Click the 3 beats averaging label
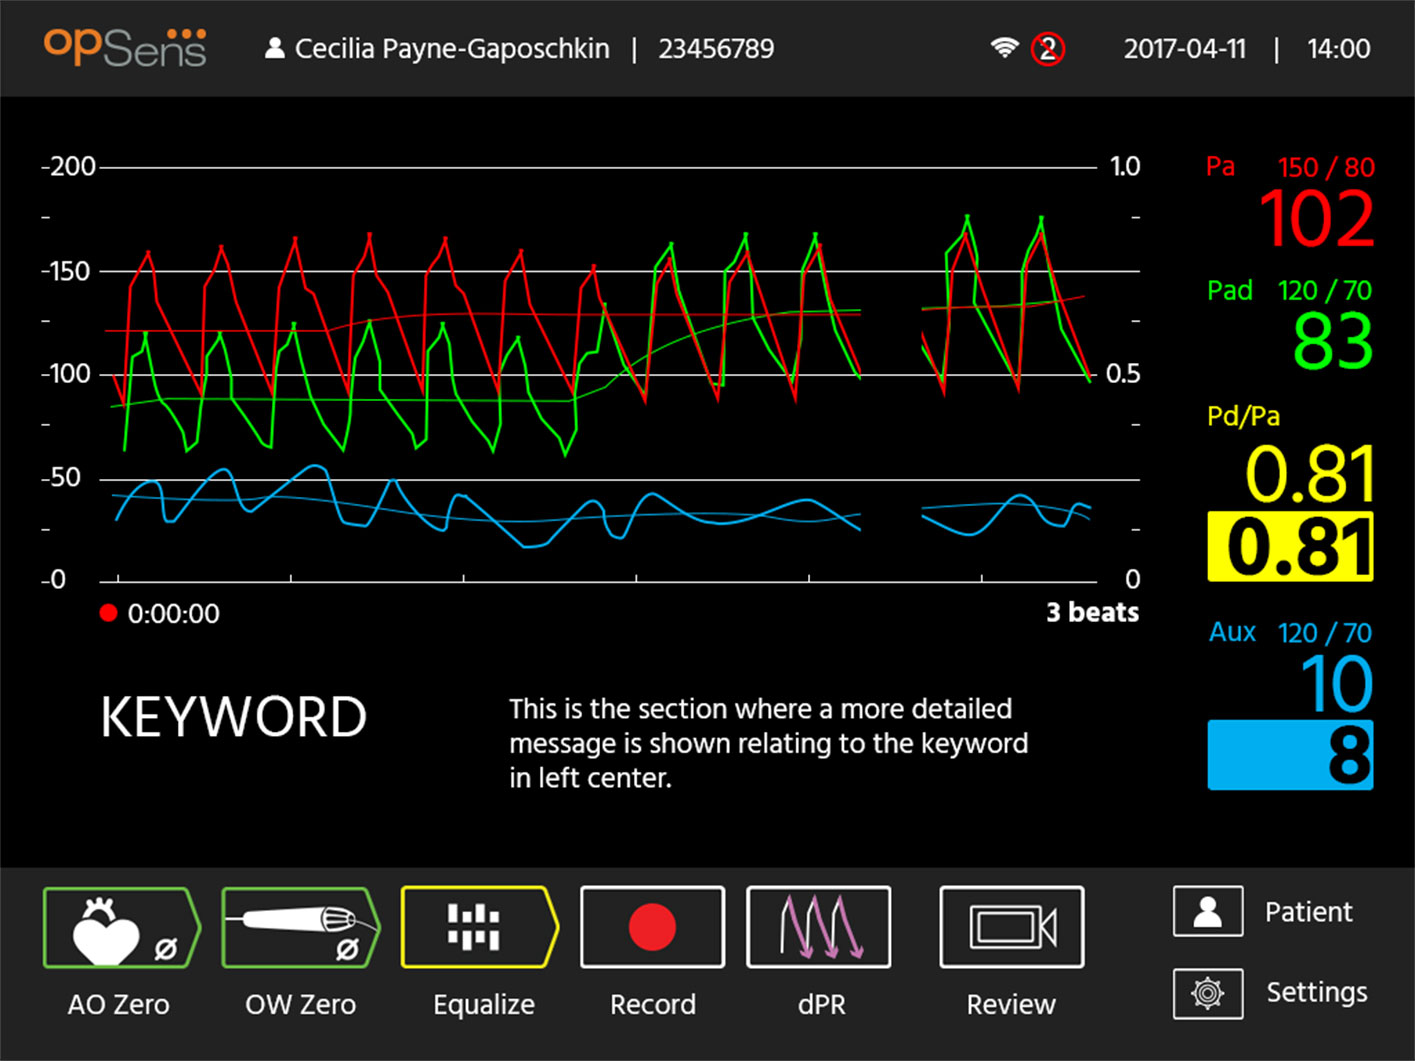 tap(1092, 612)
